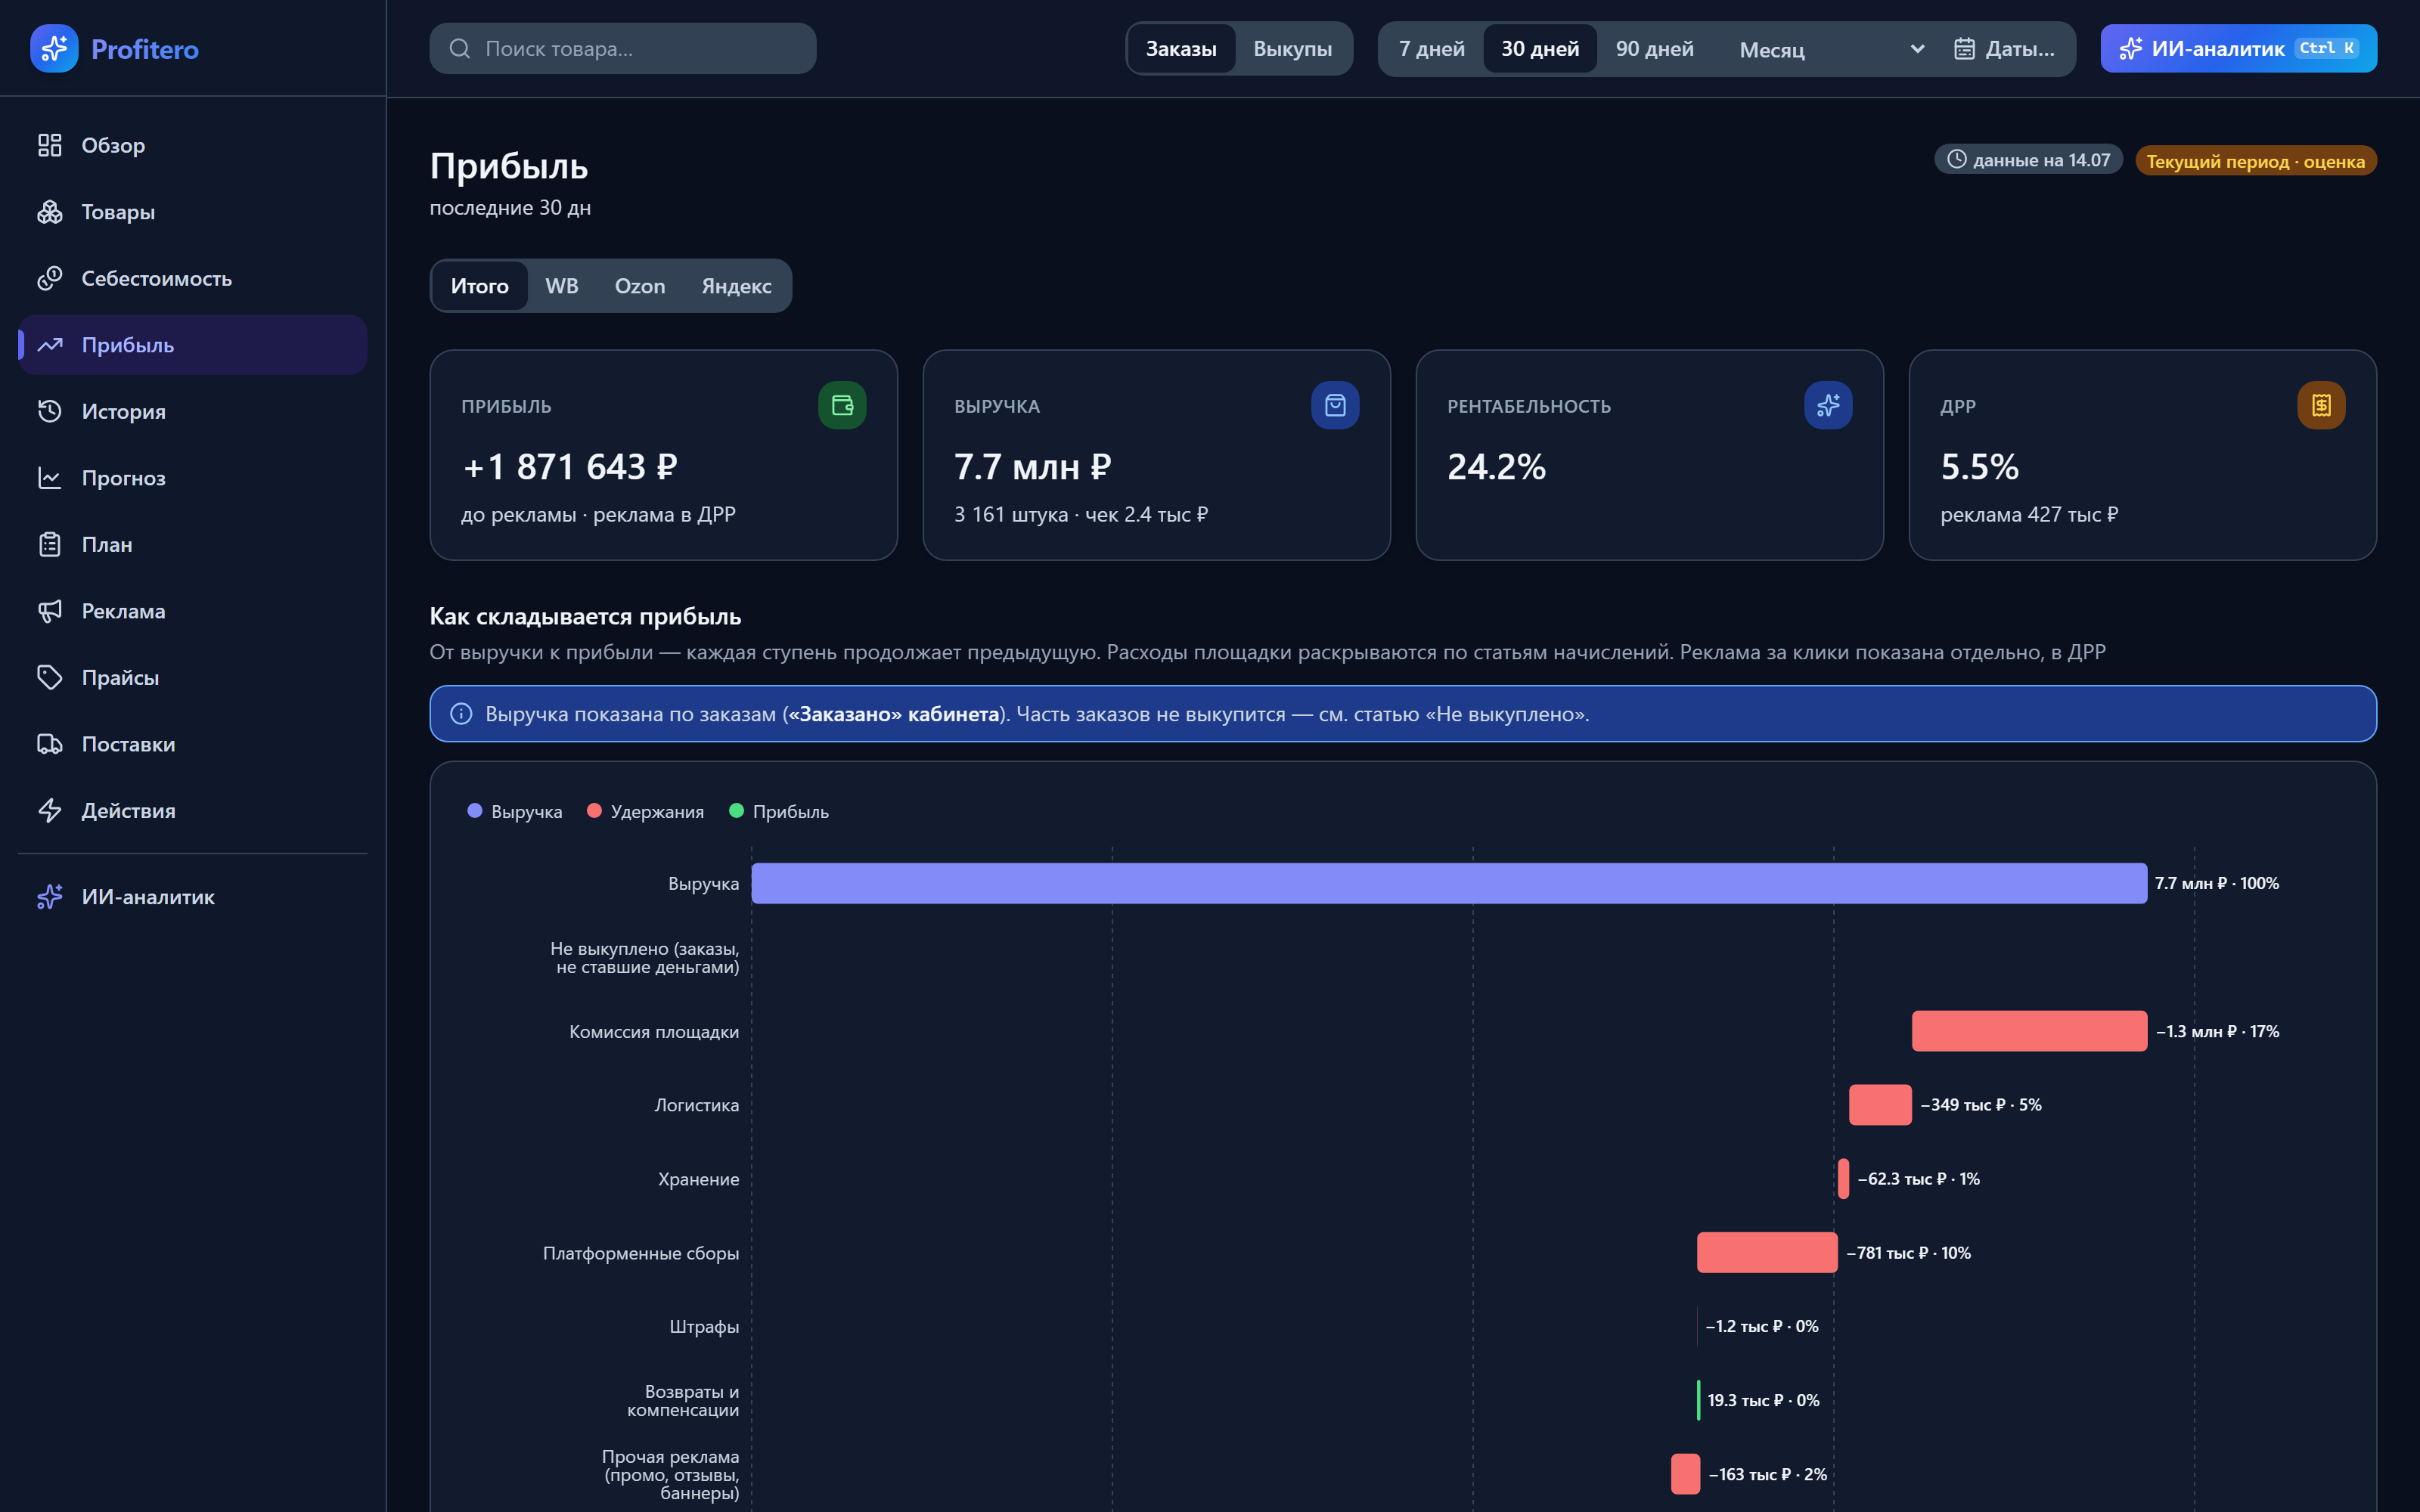Image resolution: width=2420 pixels, height=1512 pixels.
Task: Click the Profitero logo icon
Action: 54,48
